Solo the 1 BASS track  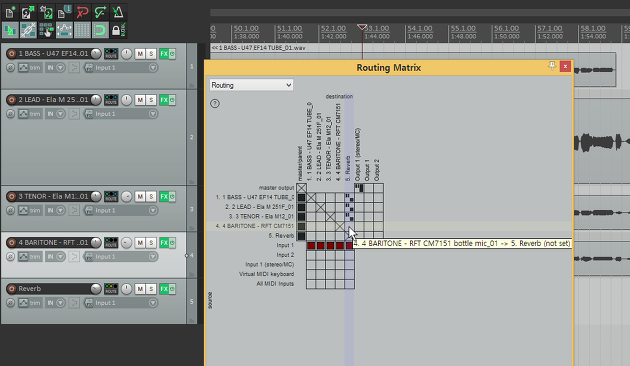(x=151, y=53)
